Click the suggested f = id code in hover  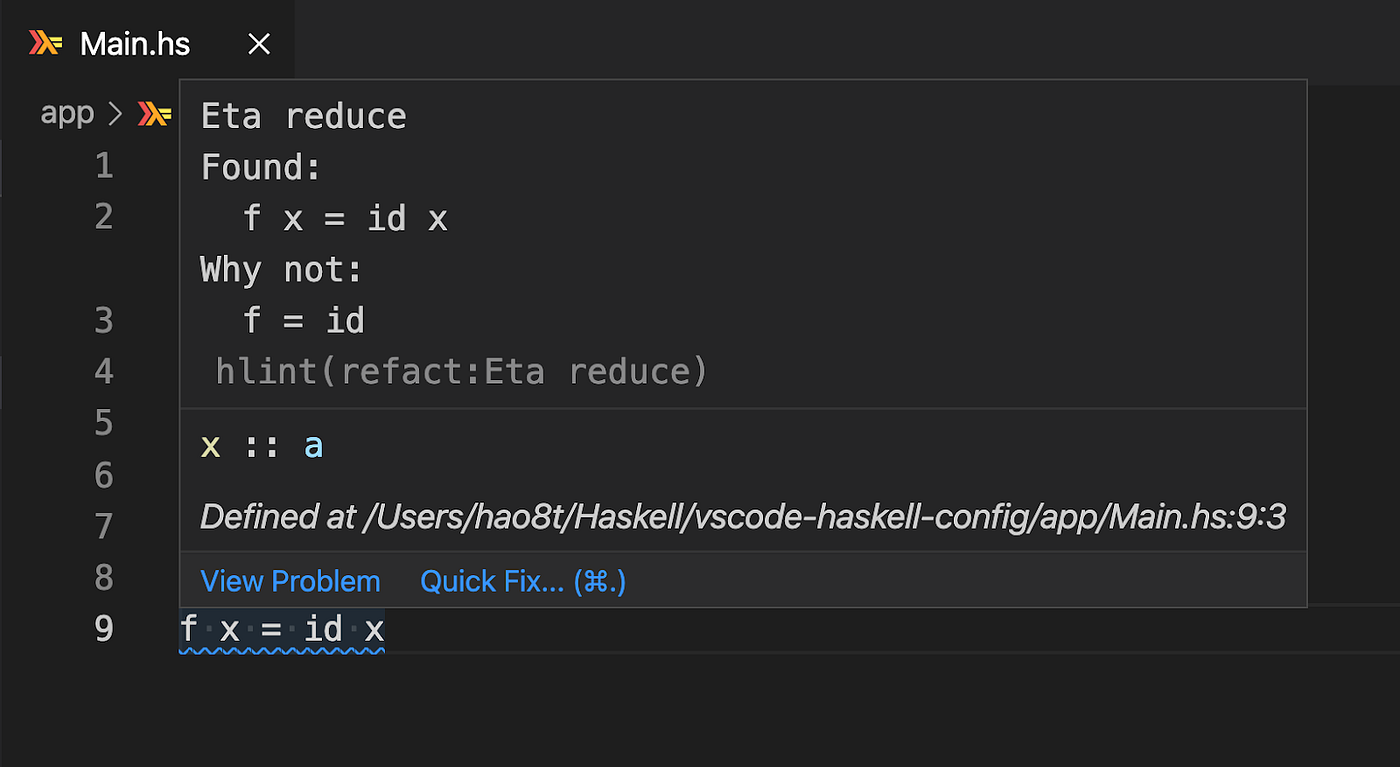304,321
